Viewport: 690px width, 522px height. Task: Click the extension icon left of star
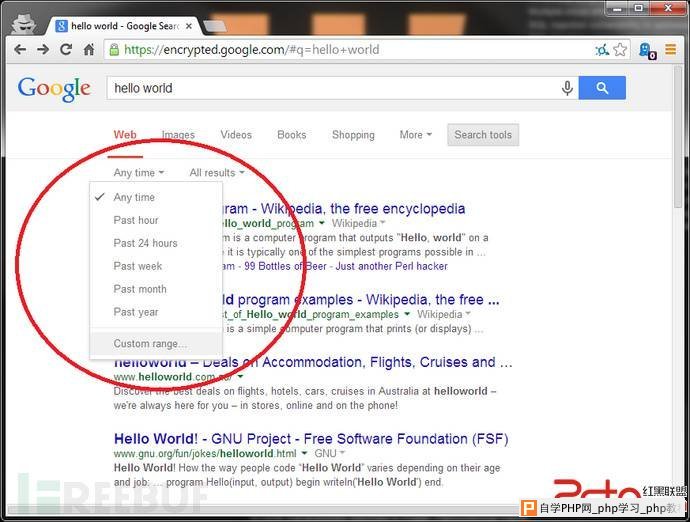[x=602, y=50]
